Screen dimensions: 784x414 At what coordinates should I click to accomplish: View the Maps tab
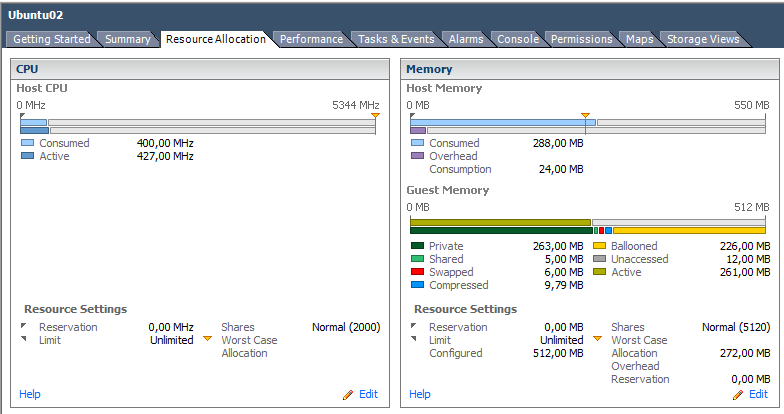coord(640,39)
